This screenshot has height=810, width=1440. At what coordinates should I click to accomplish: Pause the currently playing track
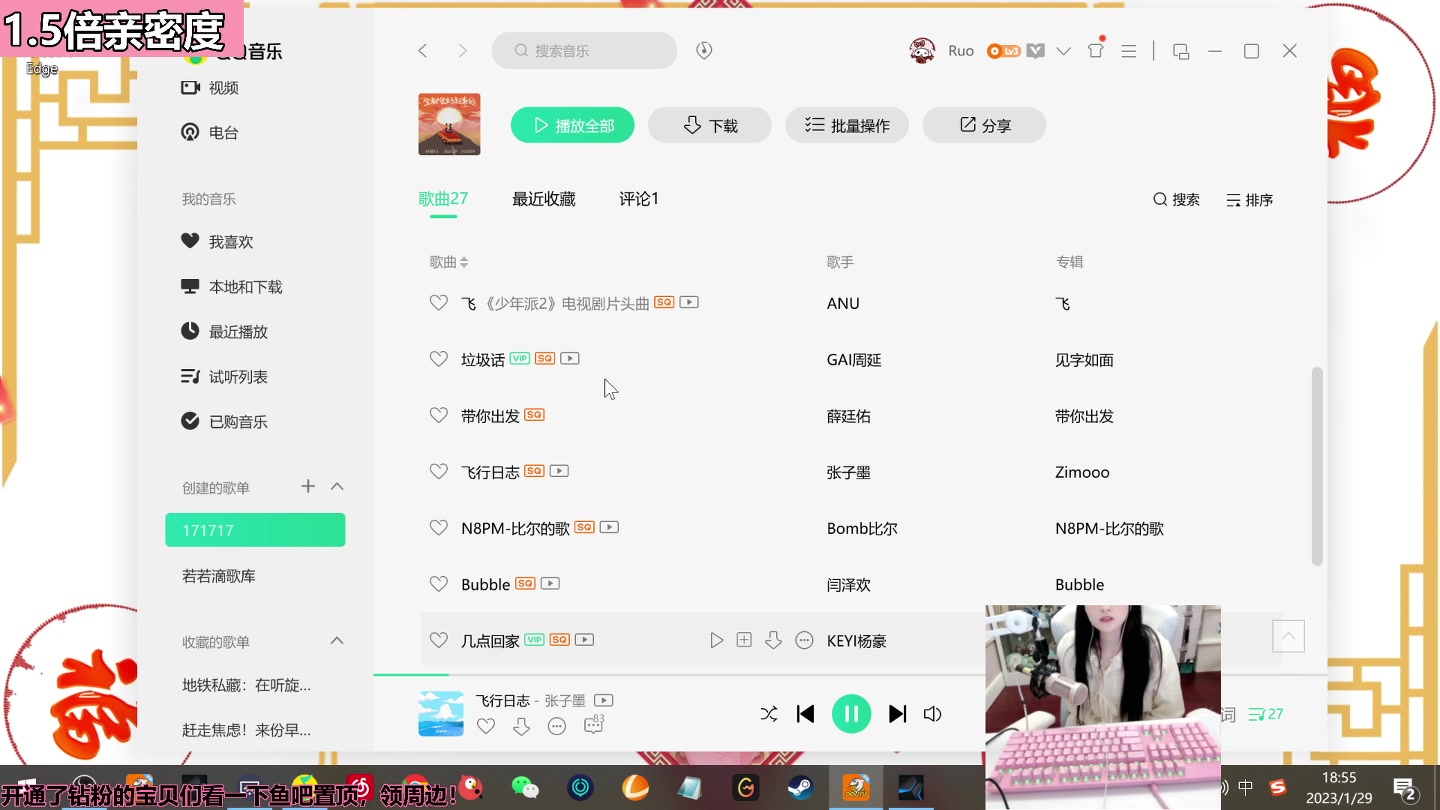coord(852,713)
